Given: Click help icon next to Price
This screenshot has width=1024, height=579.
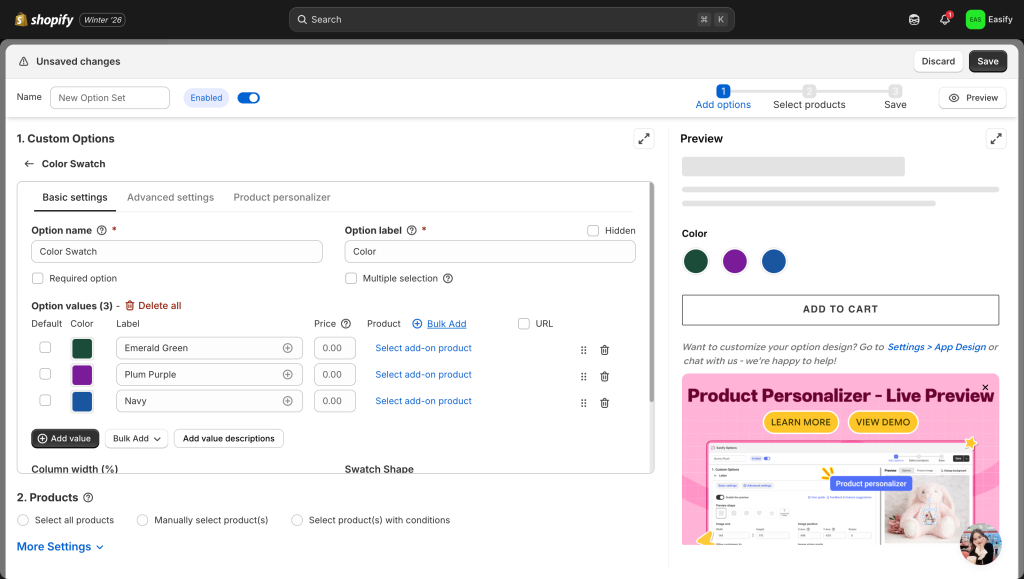Looking at the screenshot, I should click(346, 324).
